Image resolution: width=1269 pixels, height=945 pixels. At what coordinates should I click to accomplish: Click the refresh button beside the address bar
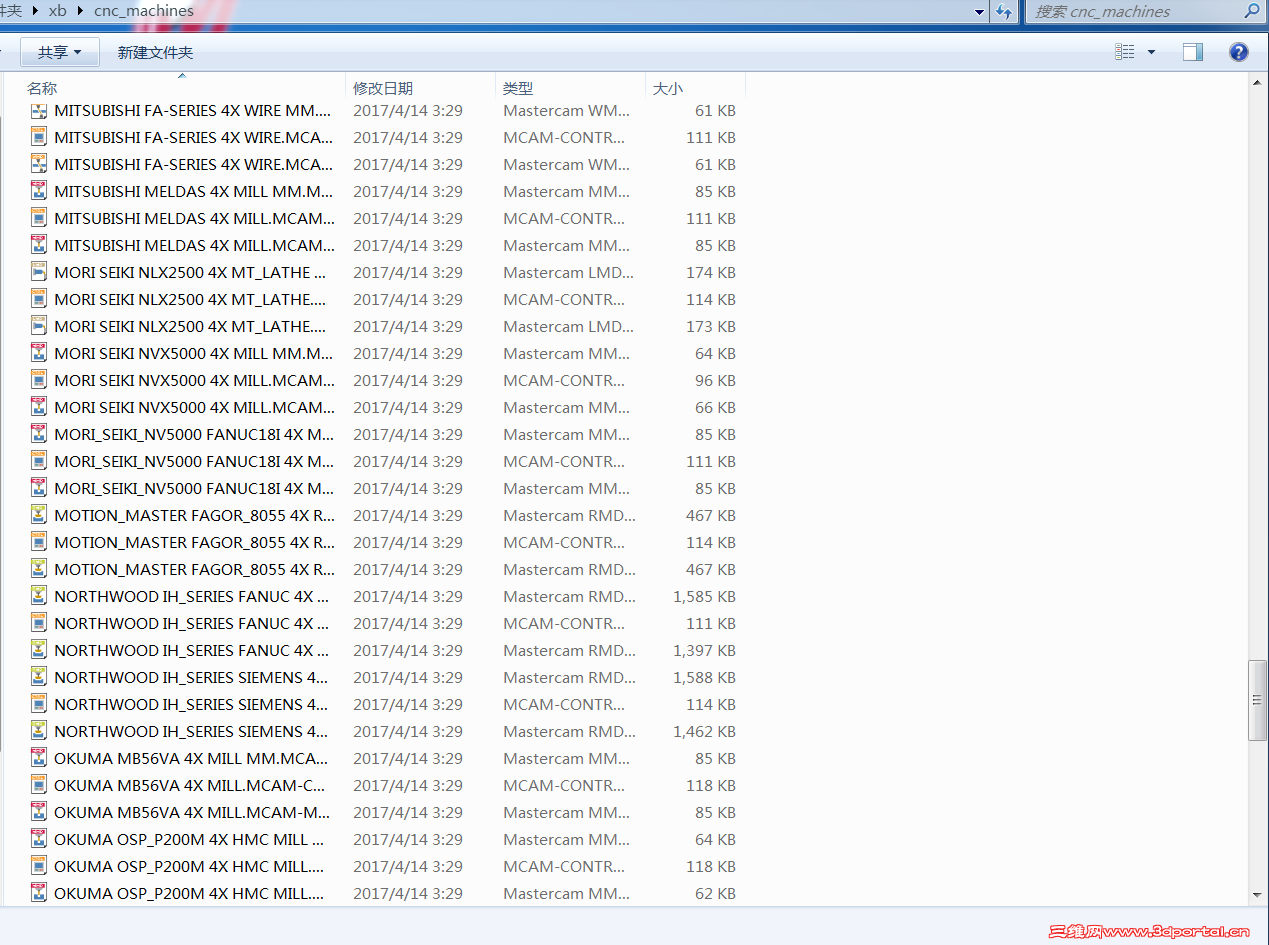(x=1003, y=11)
